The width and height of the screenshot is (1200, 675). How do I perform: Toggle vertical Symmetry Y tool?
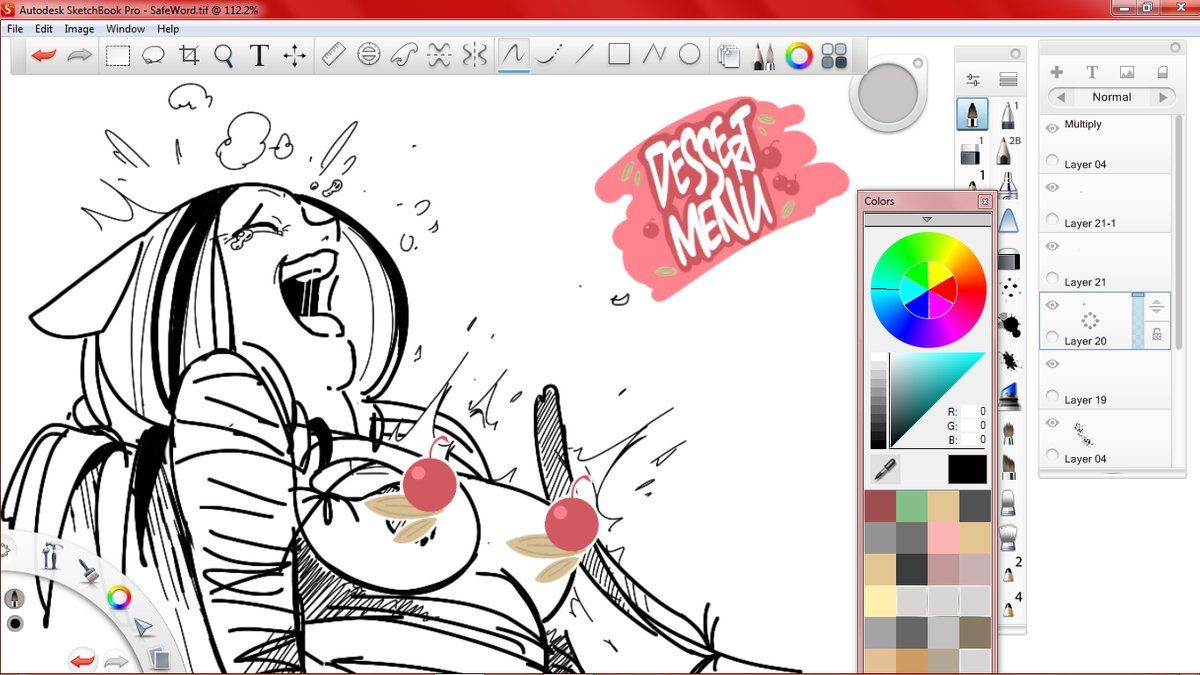tap(473, 55)
